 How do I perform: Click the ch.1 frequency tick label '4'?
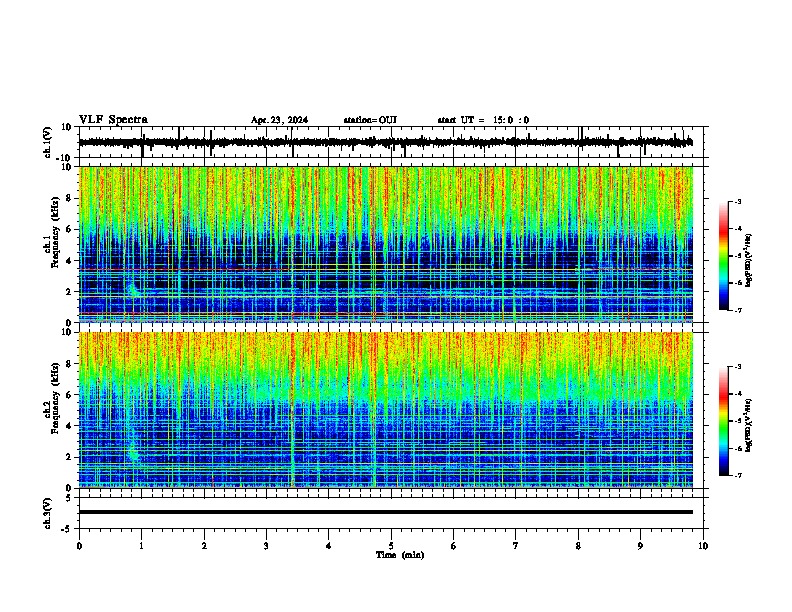69,261
